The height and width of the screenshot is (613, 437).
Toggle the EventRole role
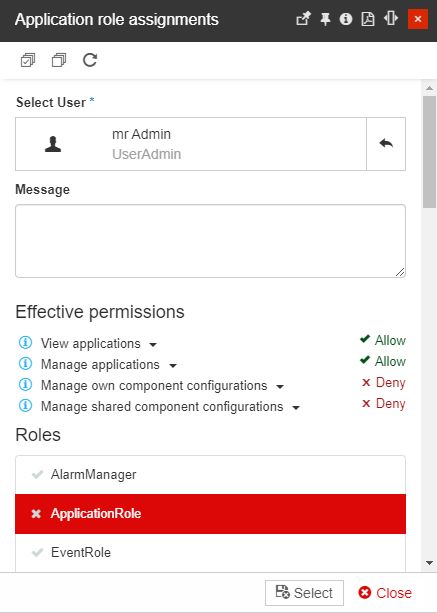pyautogui.click(x=210, y=552)
